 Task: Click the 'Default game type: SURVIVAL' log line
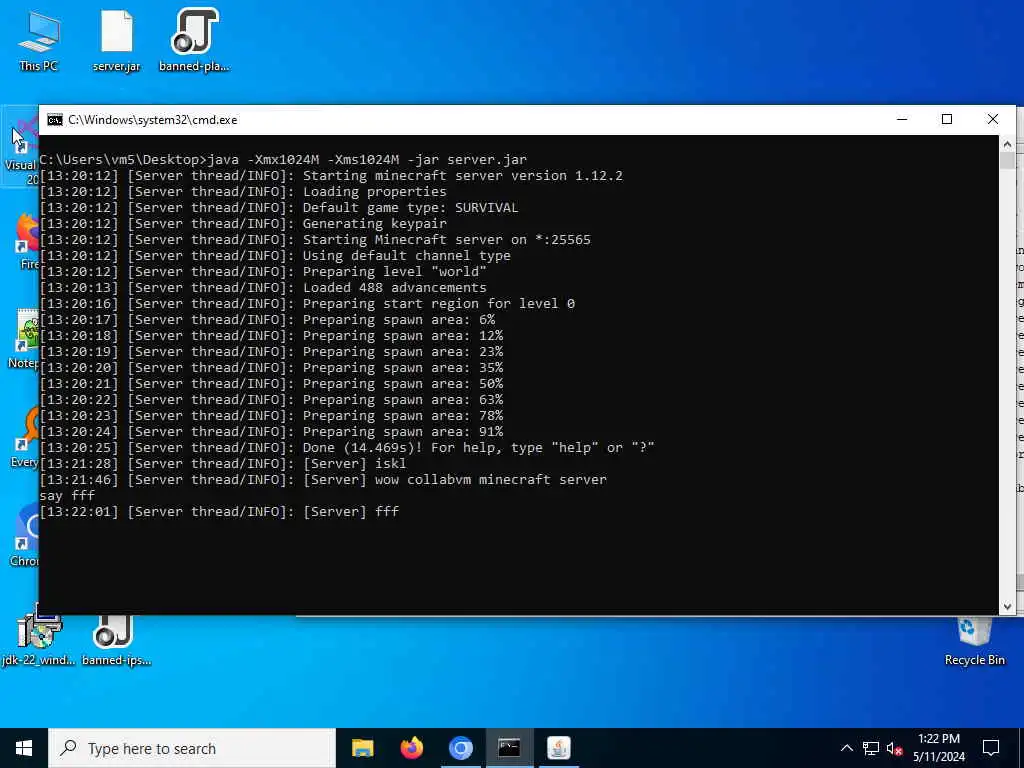[279, 208]
